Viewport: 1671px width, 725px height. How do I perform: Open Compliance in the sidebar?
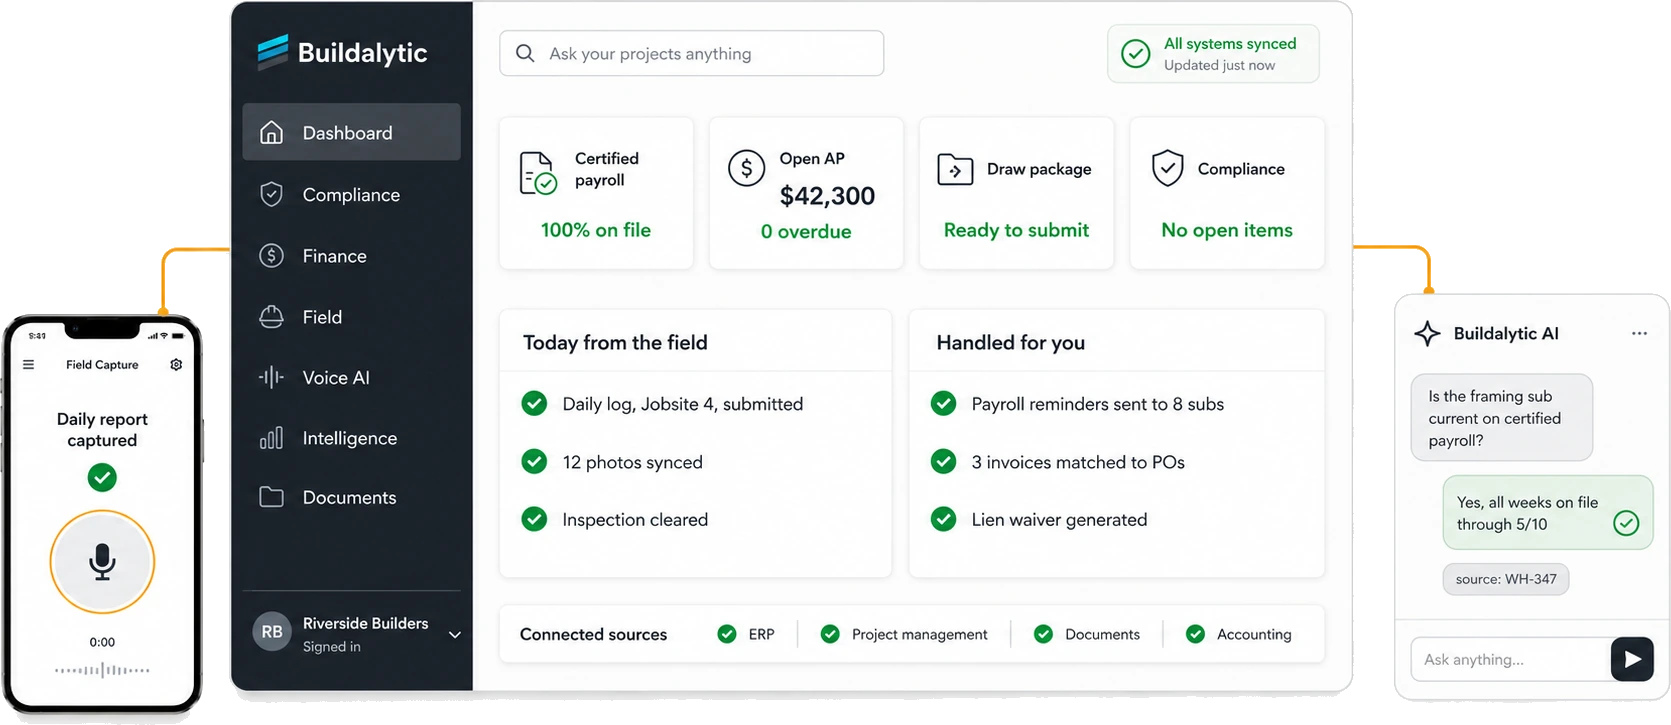click(351, 194)
